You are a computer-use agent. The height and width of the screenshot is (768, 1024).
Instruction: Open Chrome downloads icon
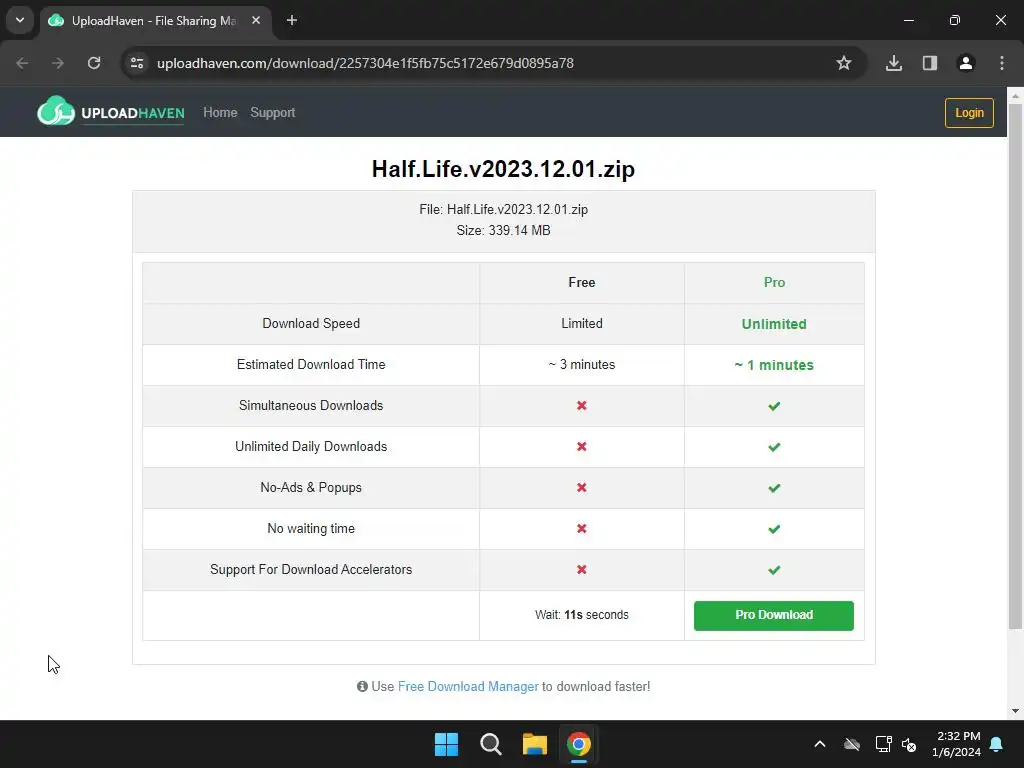(x=894, y=63)
